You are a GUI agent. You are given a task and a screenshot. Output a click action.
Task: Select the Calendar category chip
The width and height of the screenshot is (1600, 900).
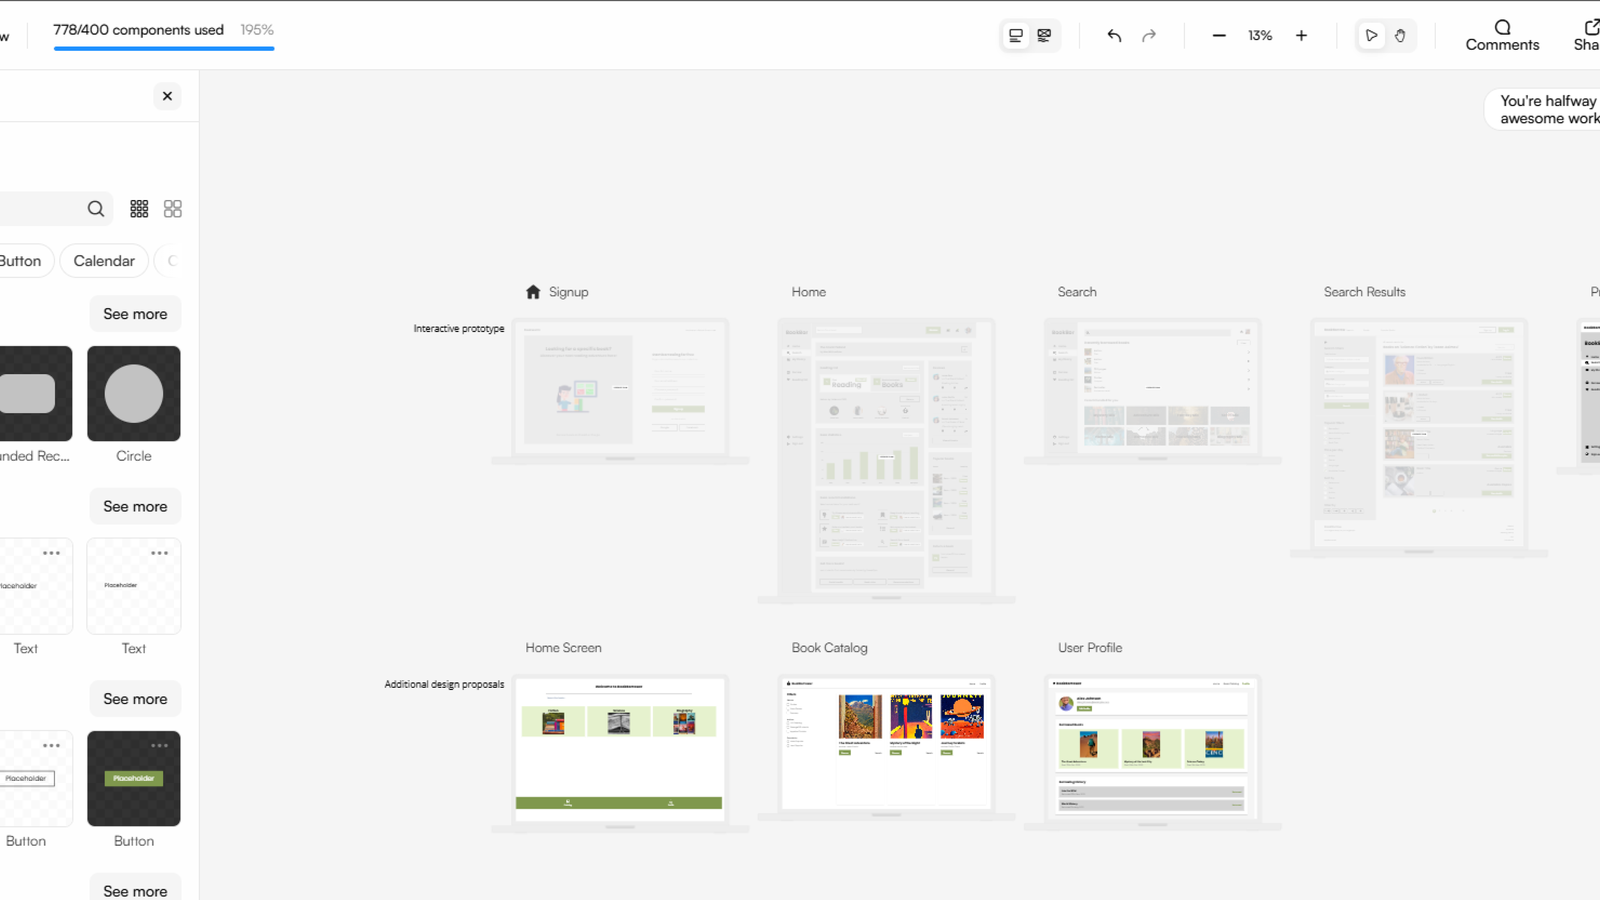point(104,261)
